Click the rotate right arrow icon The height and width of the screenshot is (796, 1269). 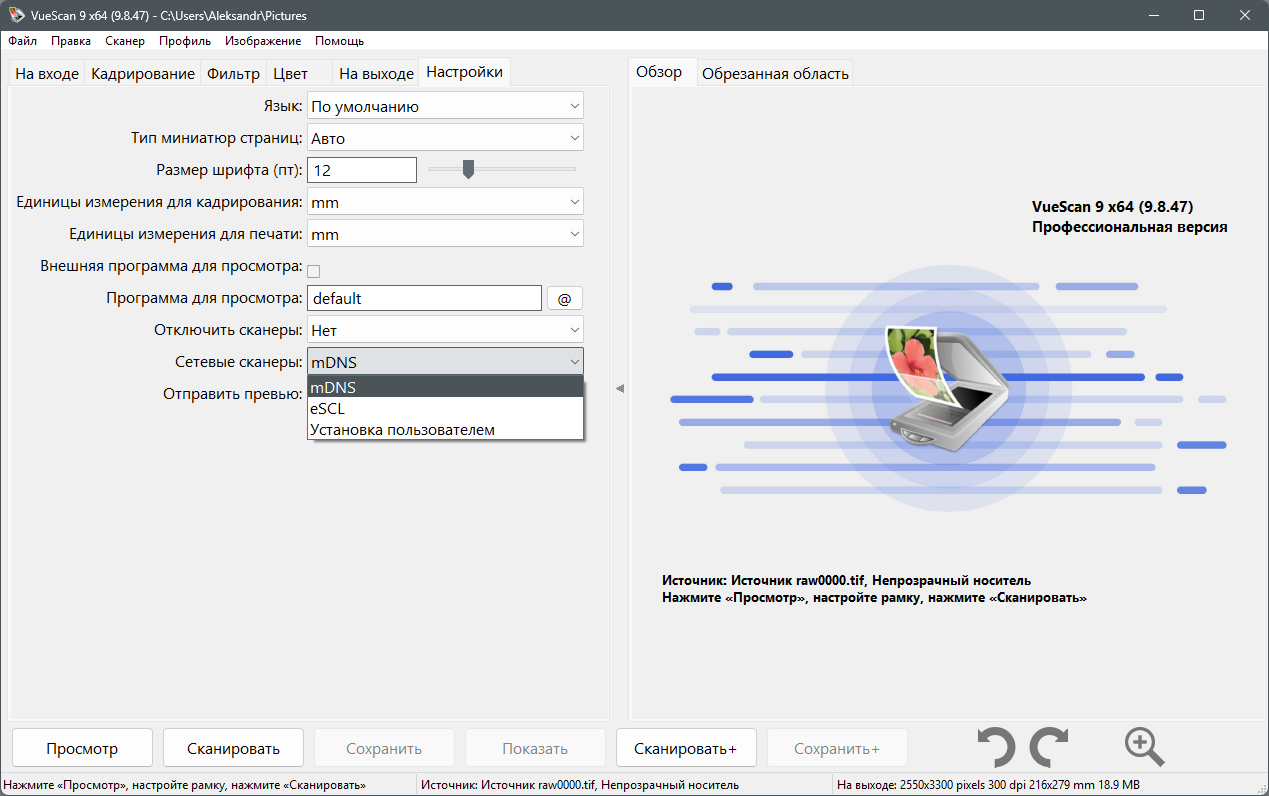point(1049,748)
